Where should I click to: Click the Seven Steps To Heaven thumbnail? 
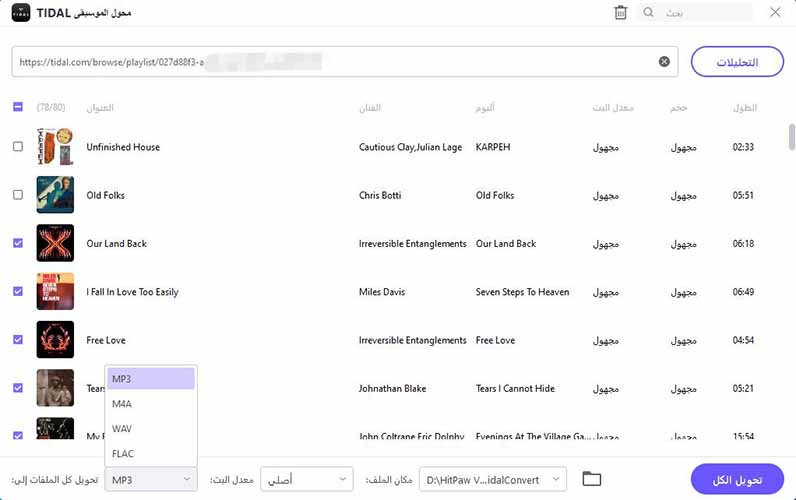pos(55,291)
